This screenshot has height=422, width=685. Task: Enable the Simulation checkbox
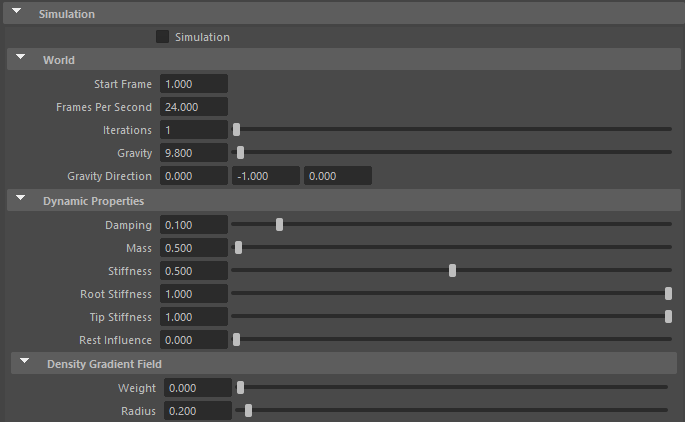coord(163,37)
